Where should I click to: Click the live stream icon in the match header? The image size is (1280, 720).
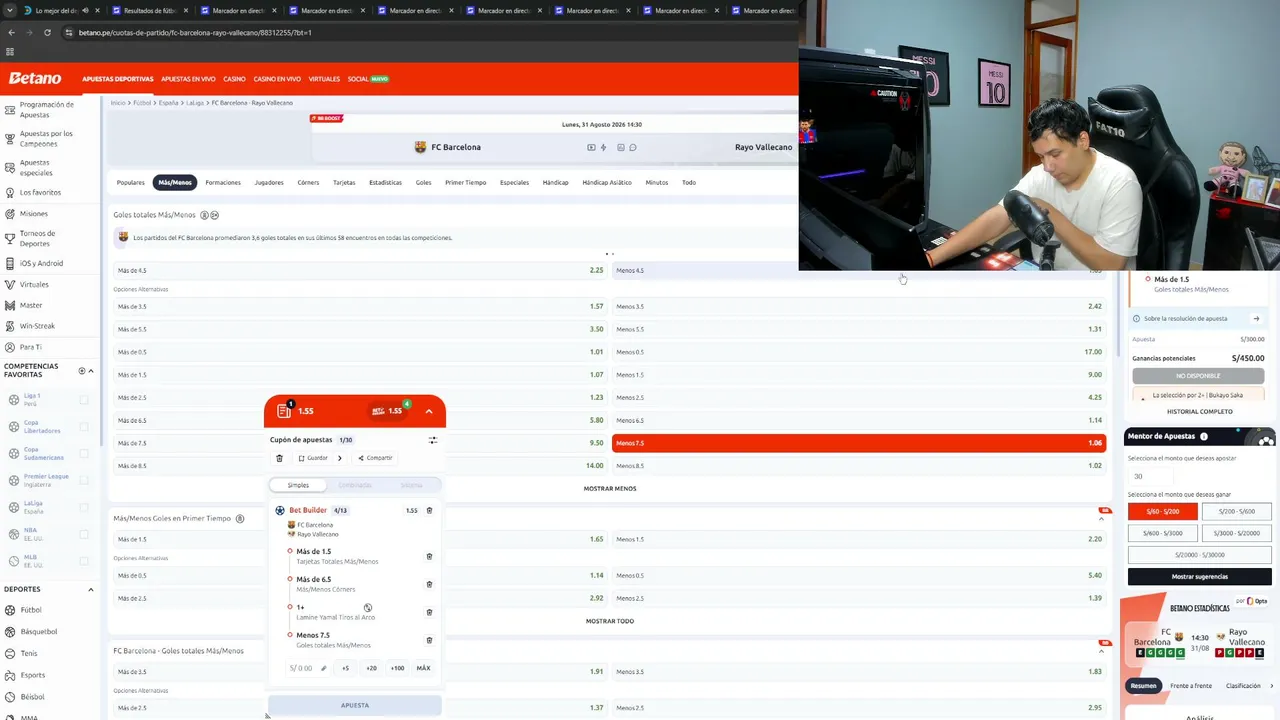point(591,147)
